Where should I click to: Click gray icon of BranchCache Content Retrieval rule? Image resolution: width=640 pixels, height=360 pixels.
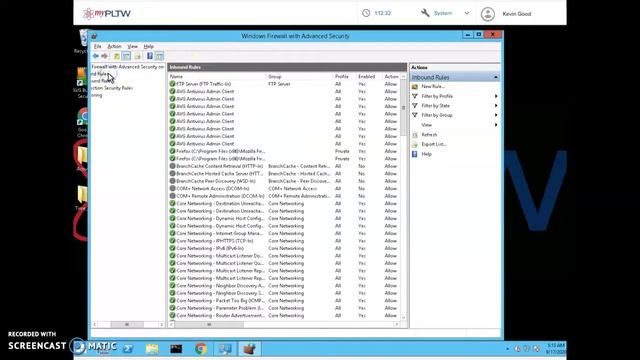pos(172,166)
